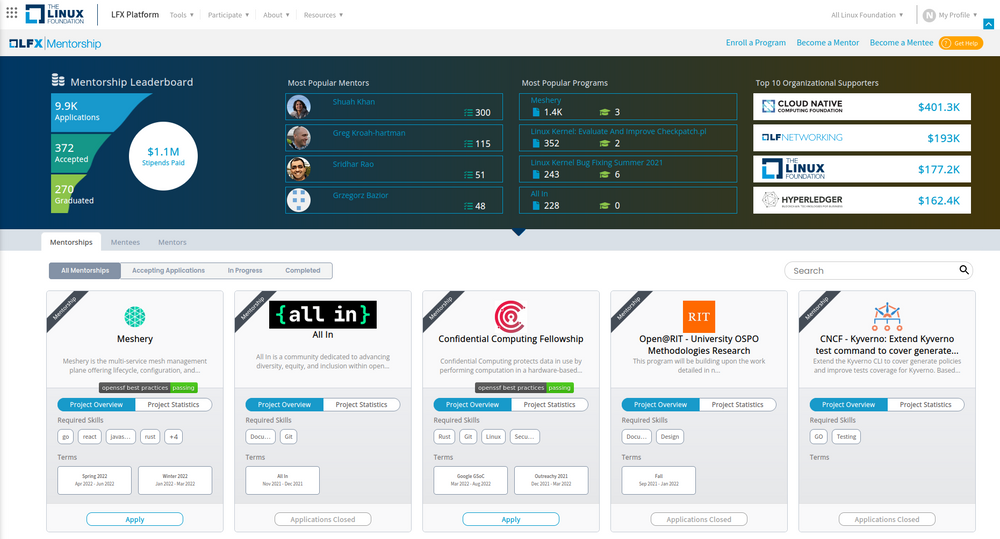Viewport: 1000px width, 539px height.
Task: Click into the Search input field
Action: pyautogui.click(x=870, y=270)
